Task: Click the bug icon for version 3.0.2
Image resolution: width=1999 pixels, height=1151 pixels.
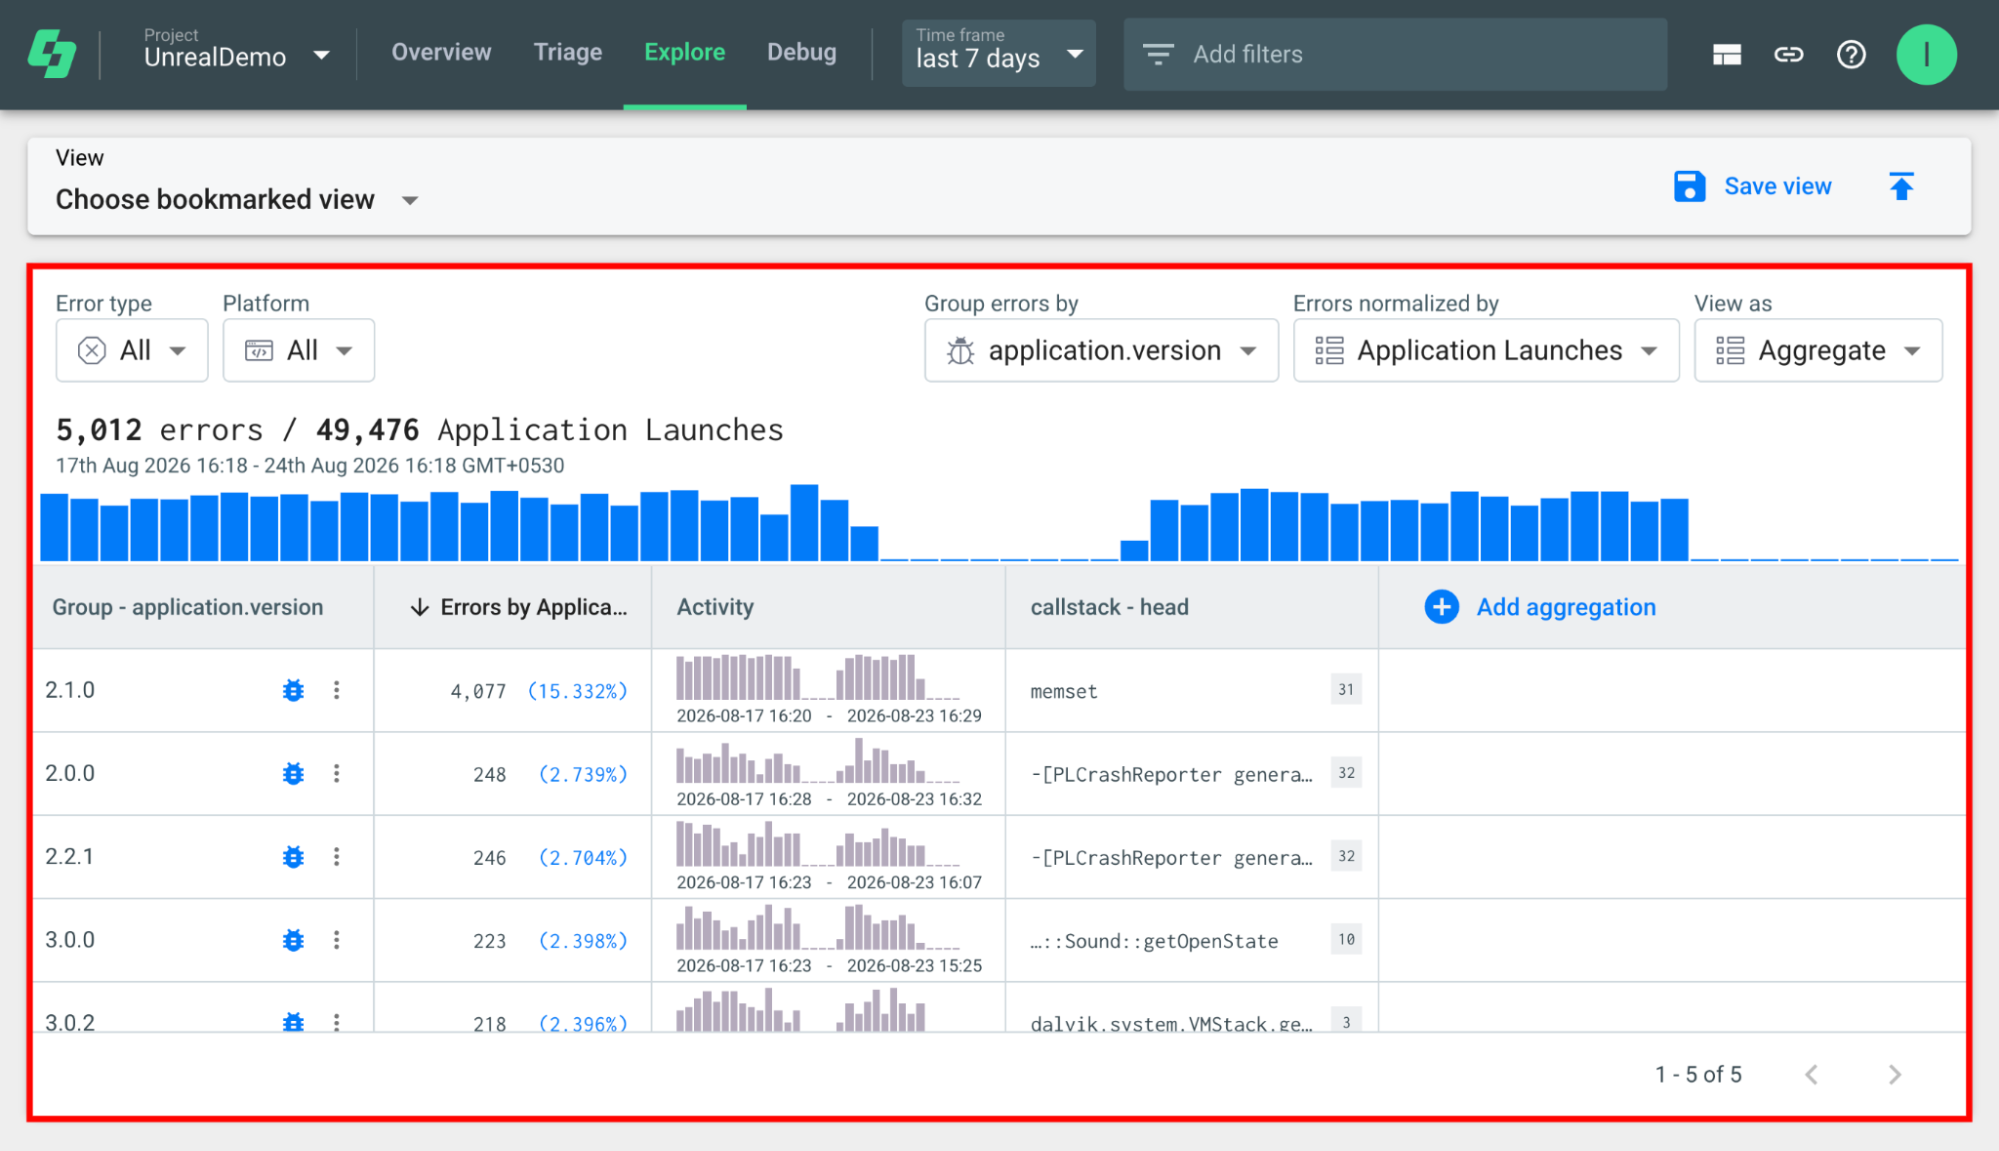Action: [293, 1021]
